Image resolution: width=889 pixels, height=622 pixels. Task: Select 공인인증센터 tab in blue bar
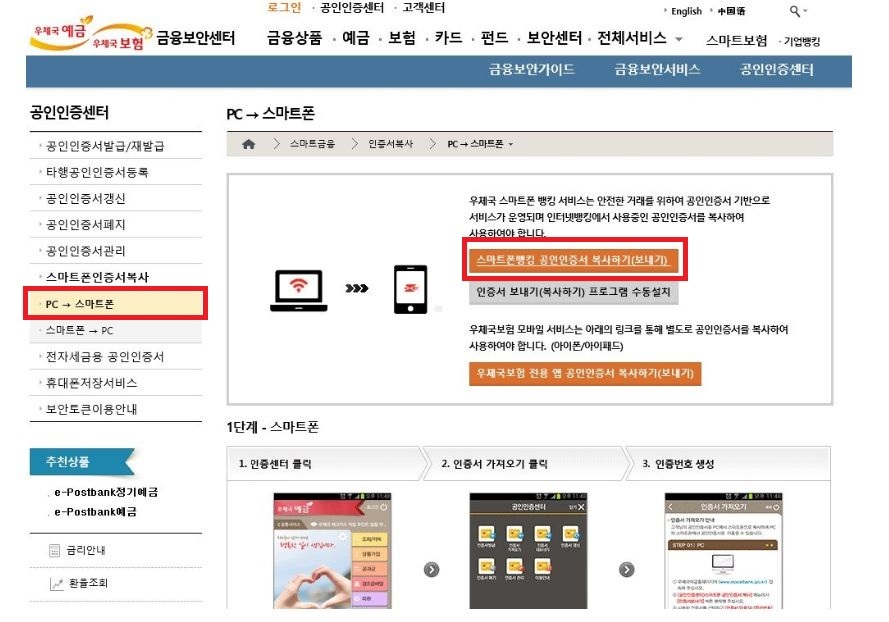pos(777,70)
